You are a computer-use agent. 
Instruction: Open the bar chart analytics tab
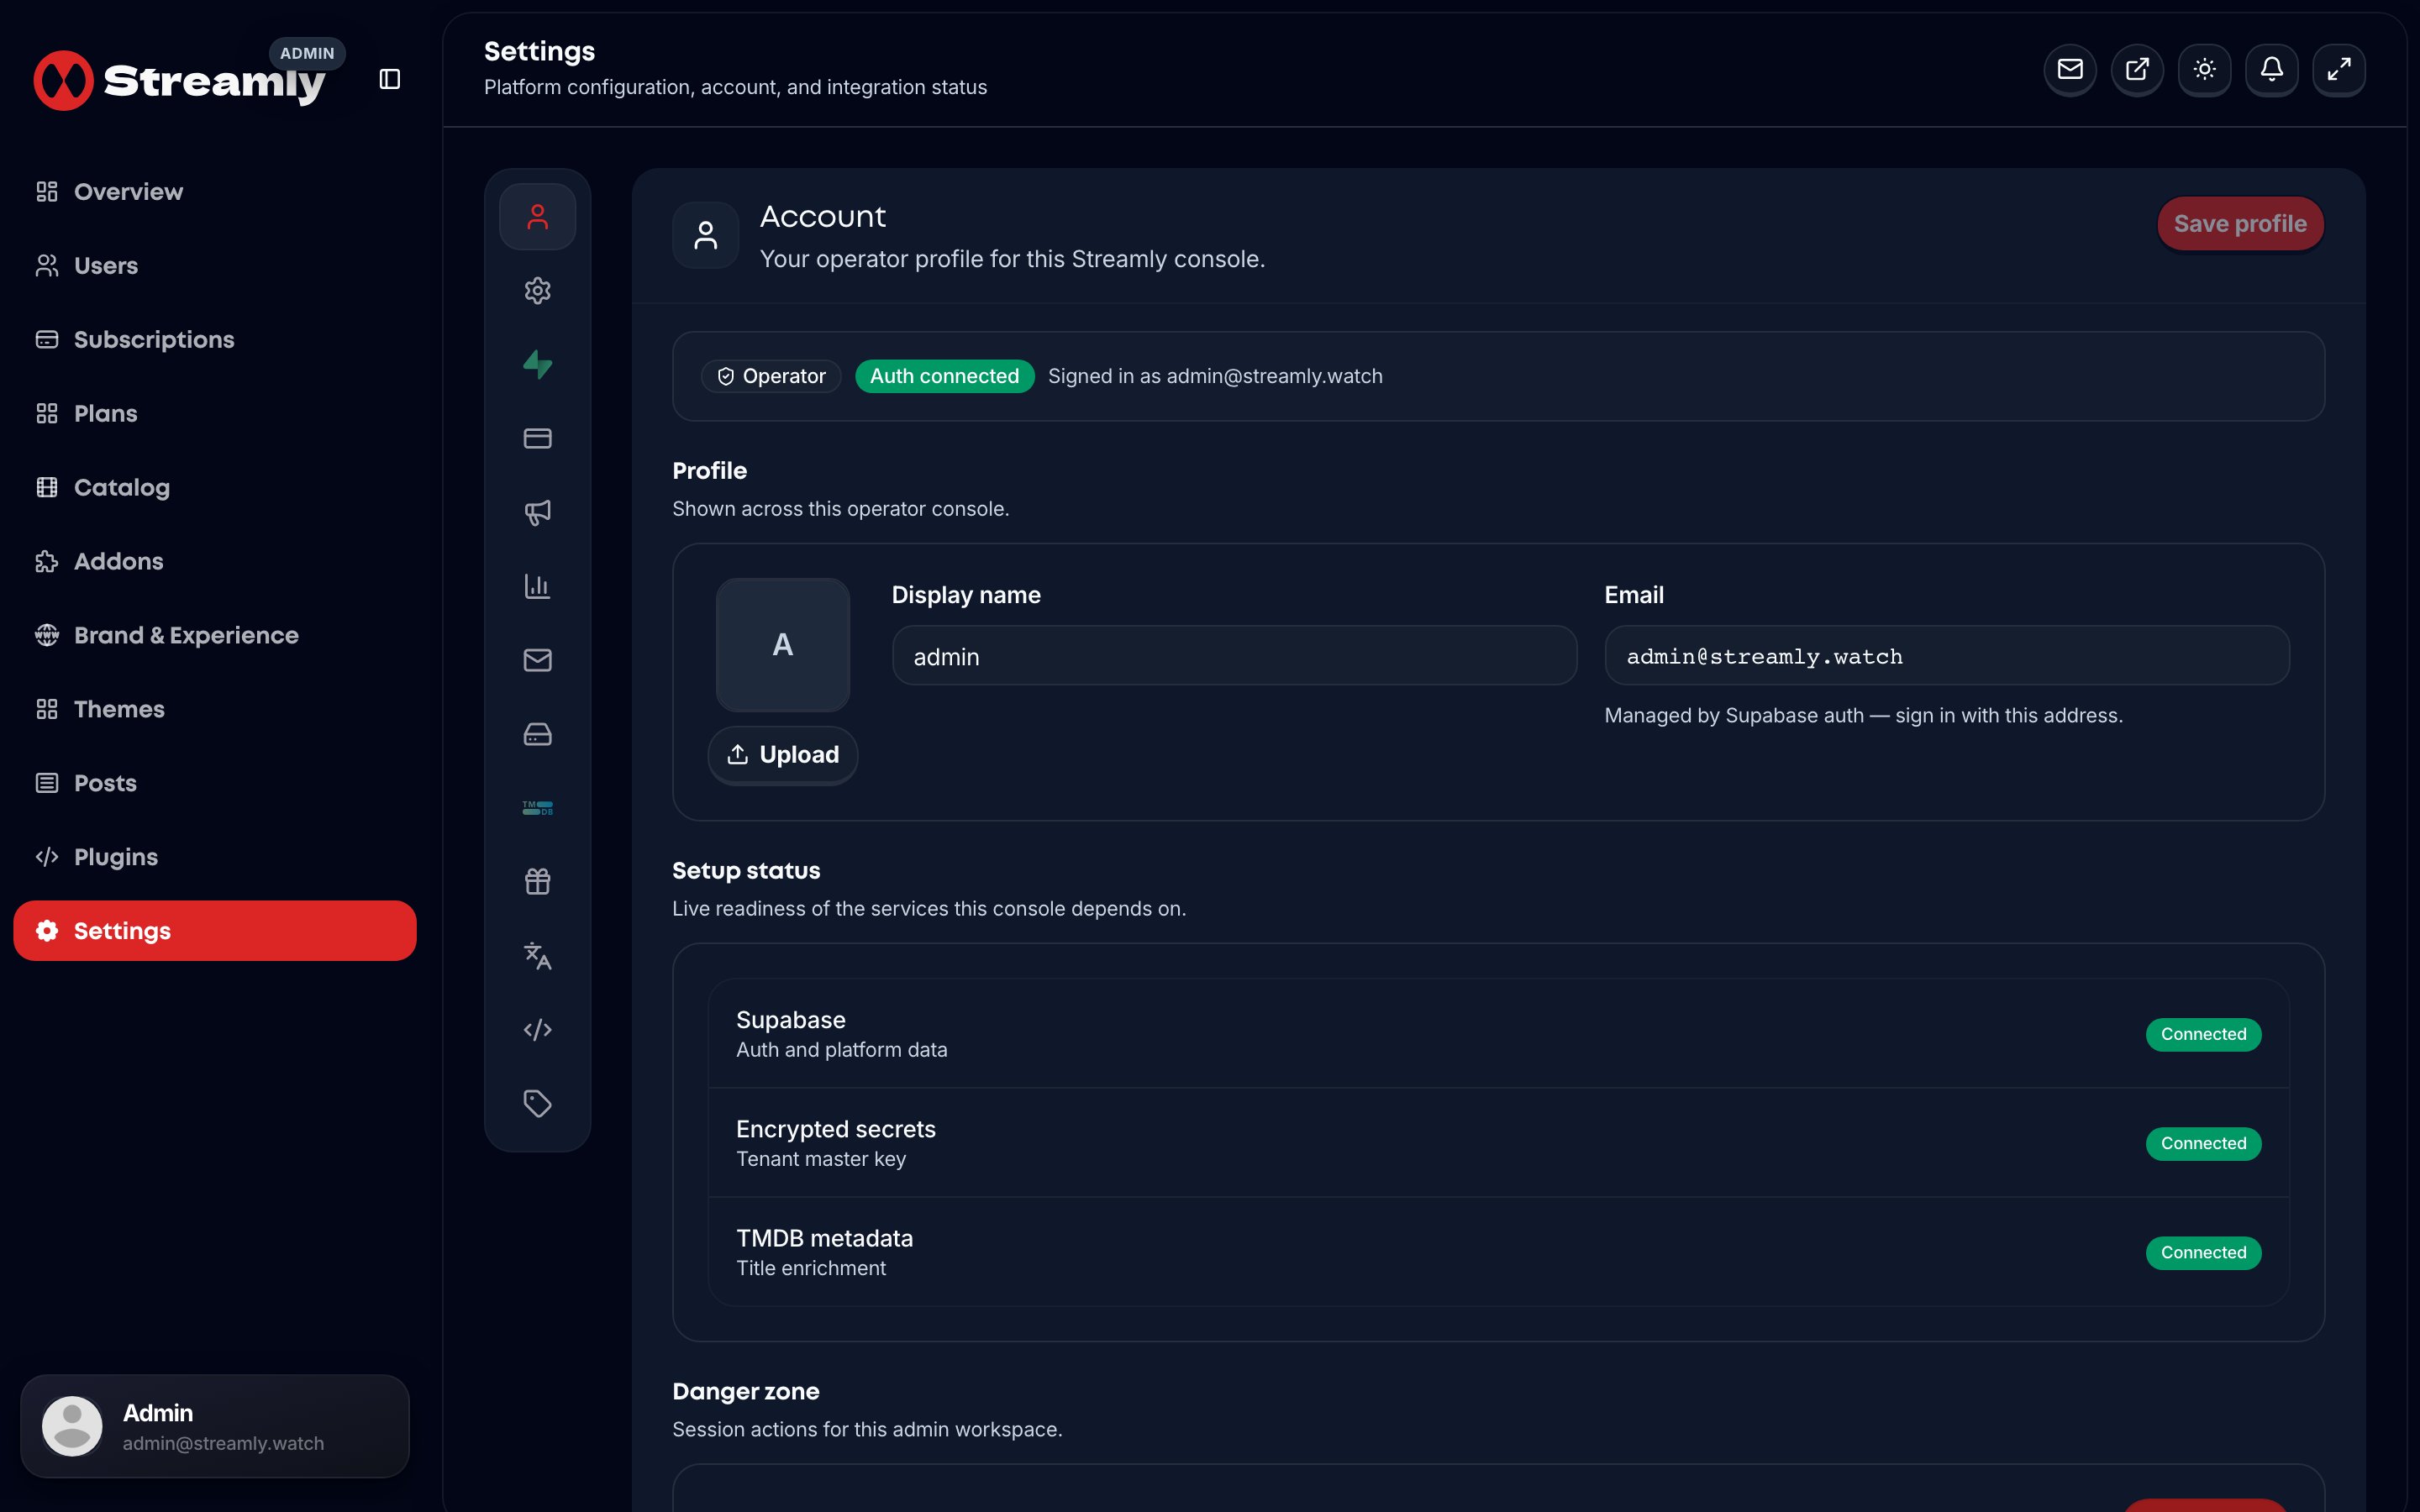(537, 587)
